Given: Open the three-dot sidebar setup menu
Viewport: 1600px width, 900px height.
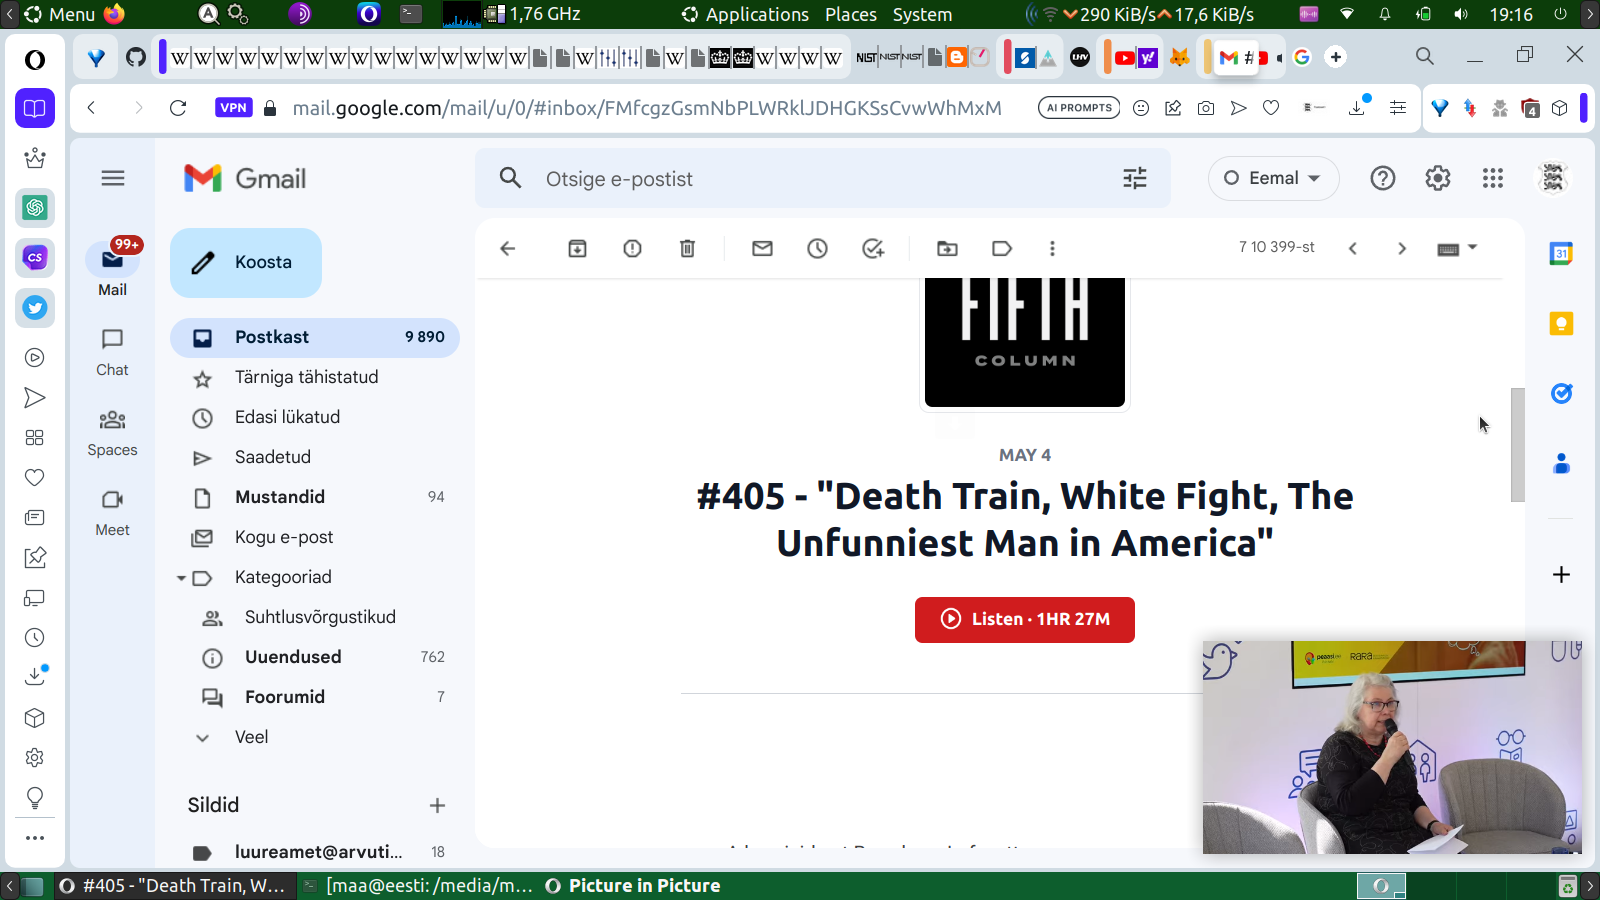Looking at the screenshot, I should (35, 838).
